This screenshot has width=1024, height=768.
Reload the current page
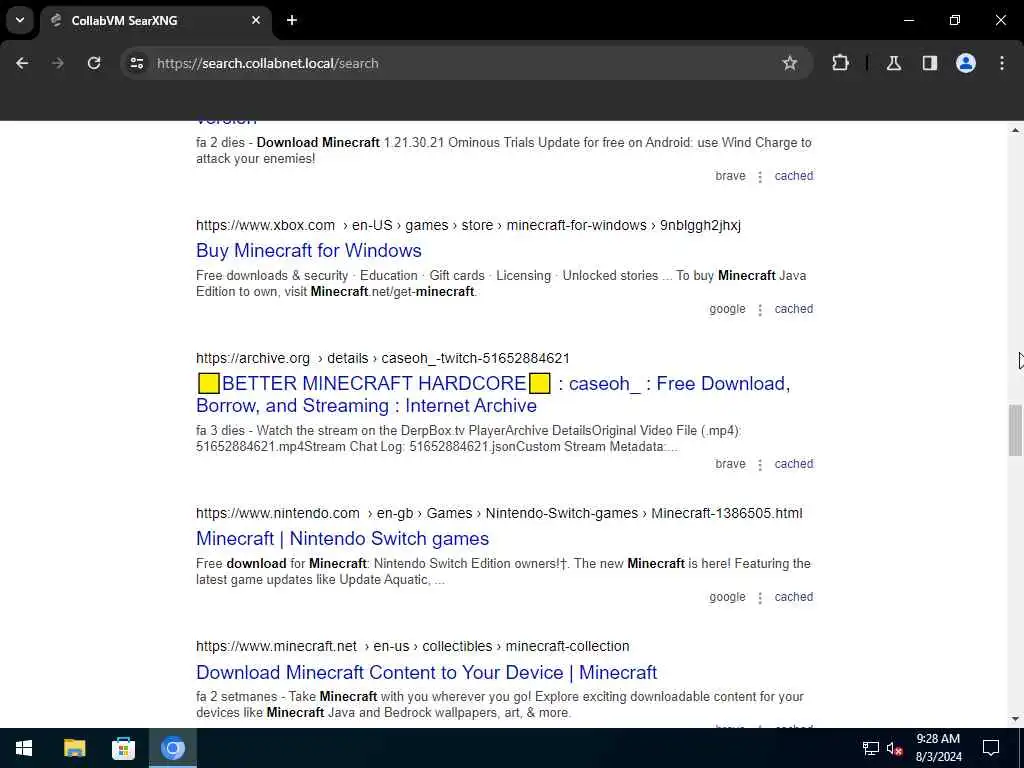[x=94, y=63]
